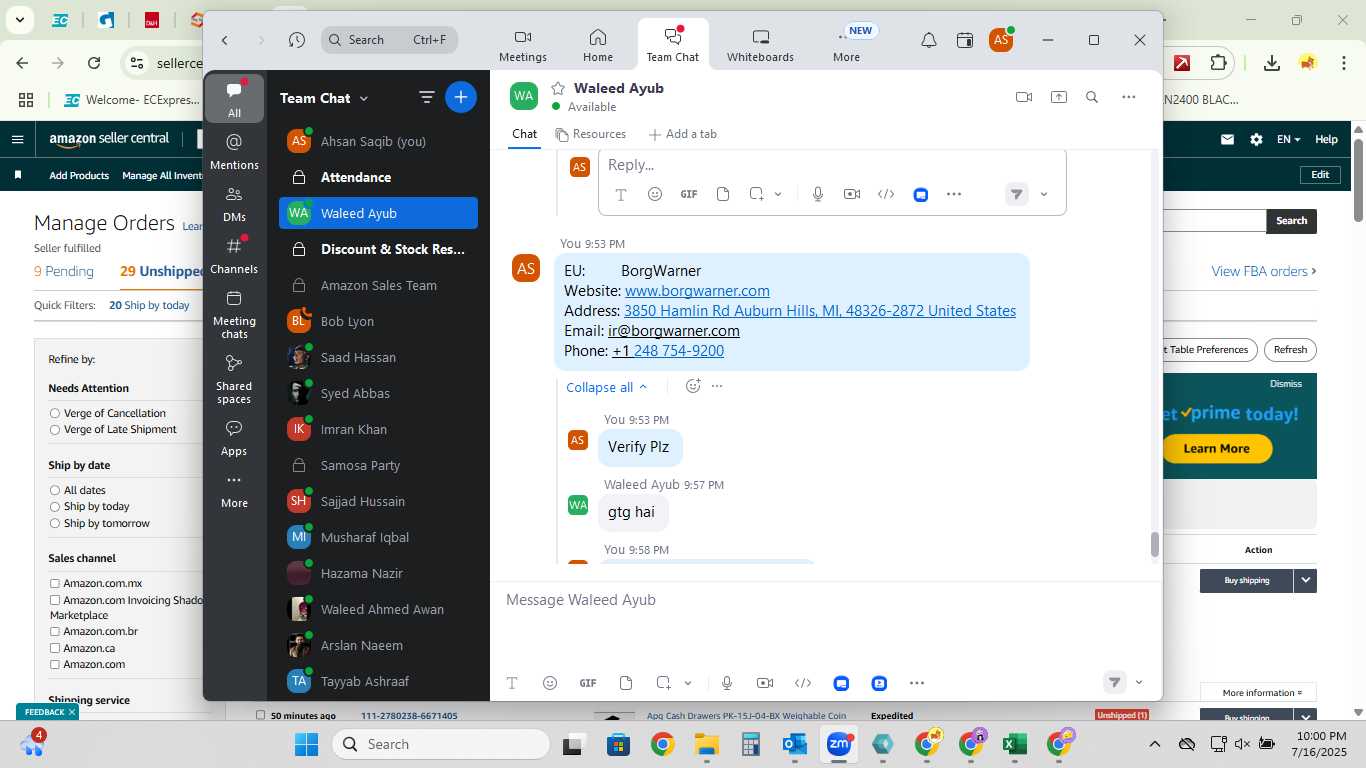Expand the screenshot options dropdown in bottom composer

pyautogui.click(x=688, y=683)
